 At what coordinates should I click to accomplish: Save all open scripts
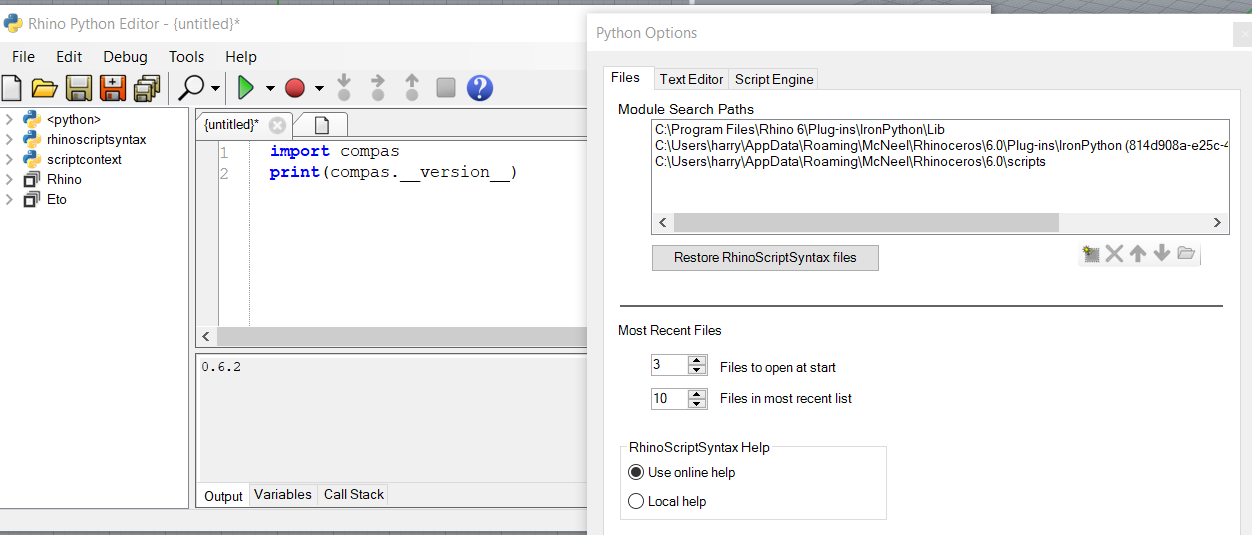tap(148, 88)
